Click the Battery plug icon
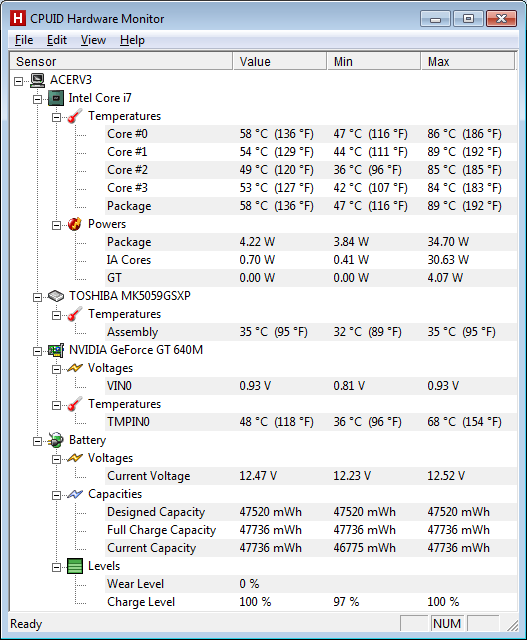Image resolution: width=527 pixels, height=640 pixels. click(56, 440)
